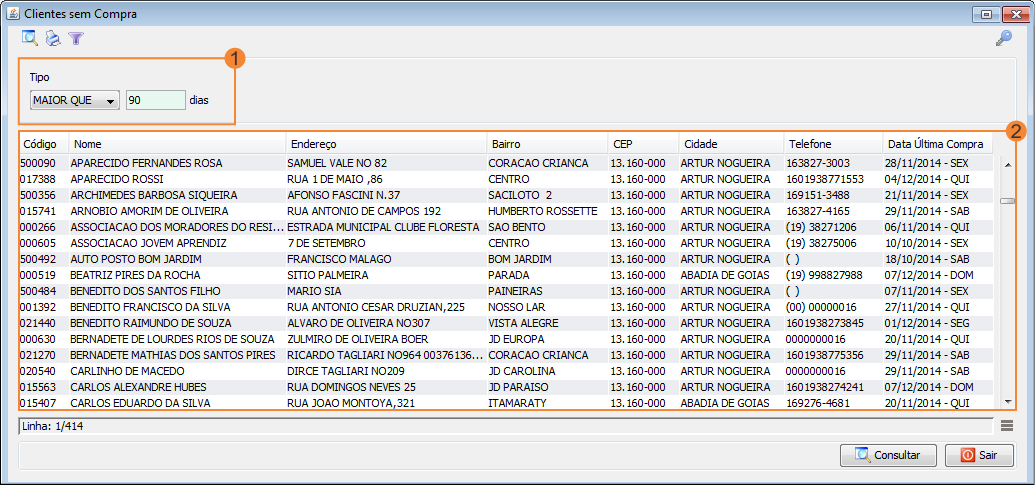
Task: Click the vertical scrollbar thumb
Action: pos(1007,201)
